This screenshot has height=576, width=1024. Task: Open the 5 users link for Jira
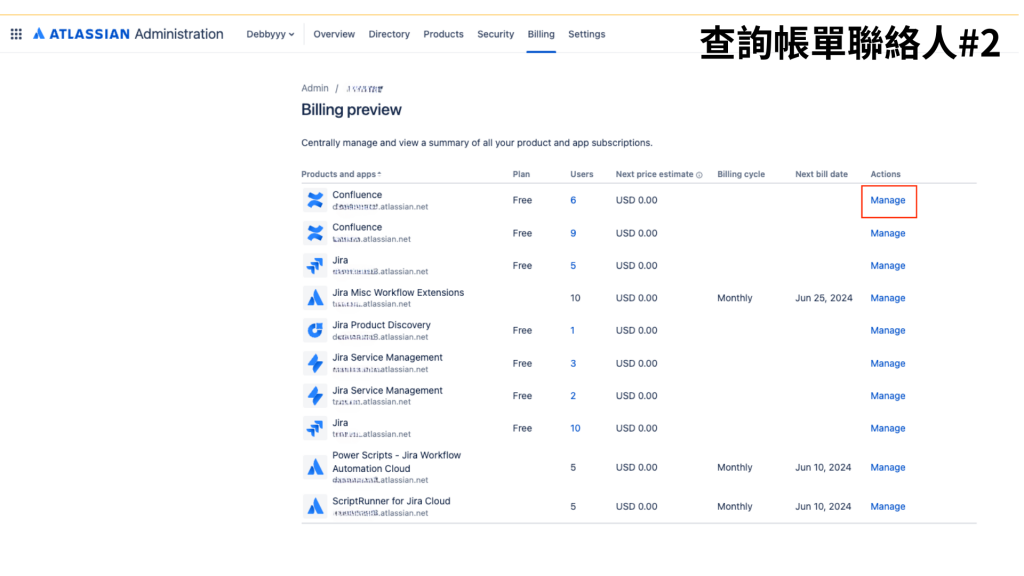point(573,266)
